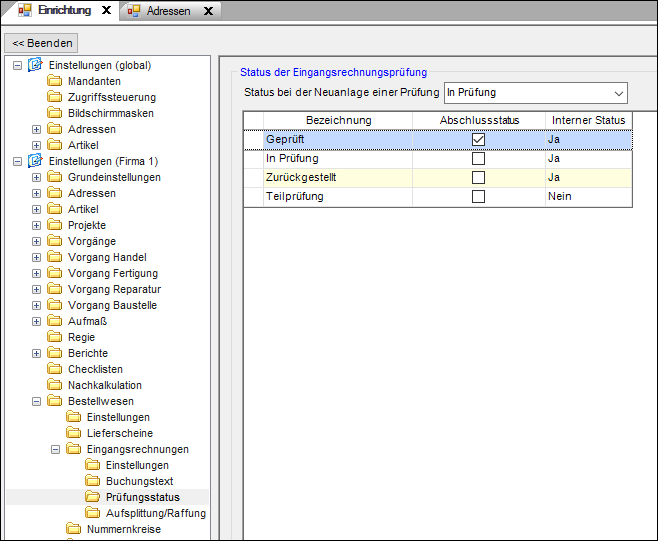Click the Vorgang Reparatur folder icon

pyautogui.click(x=55, y=289)
